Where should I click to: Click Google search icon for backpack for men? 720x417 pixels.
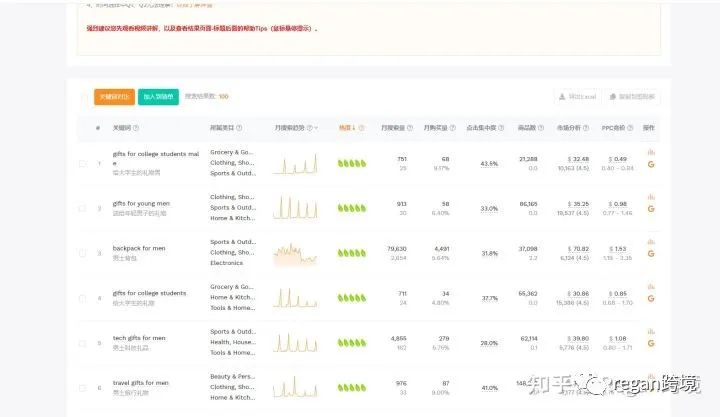(x=651, y=254)
